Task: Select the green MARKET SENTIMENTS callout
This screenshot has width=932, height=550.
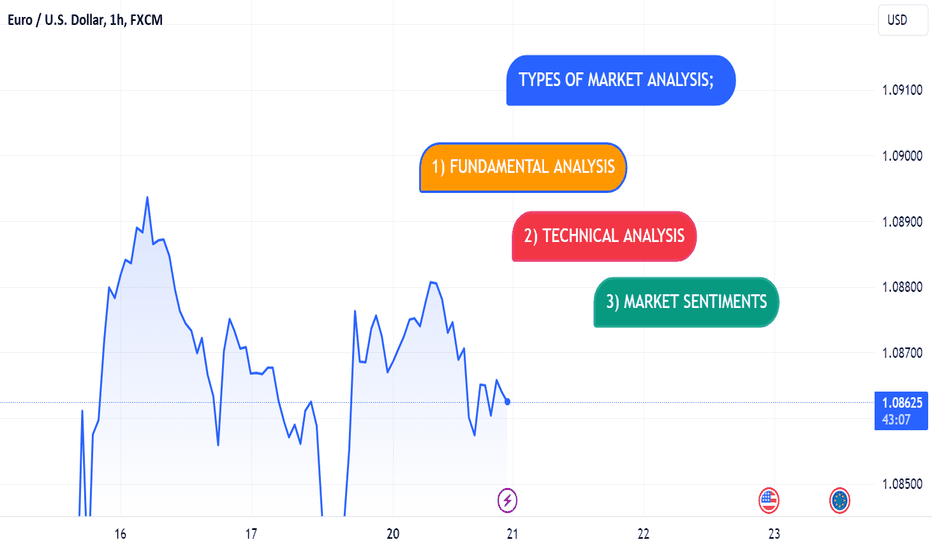Action: tap(686, 302)
